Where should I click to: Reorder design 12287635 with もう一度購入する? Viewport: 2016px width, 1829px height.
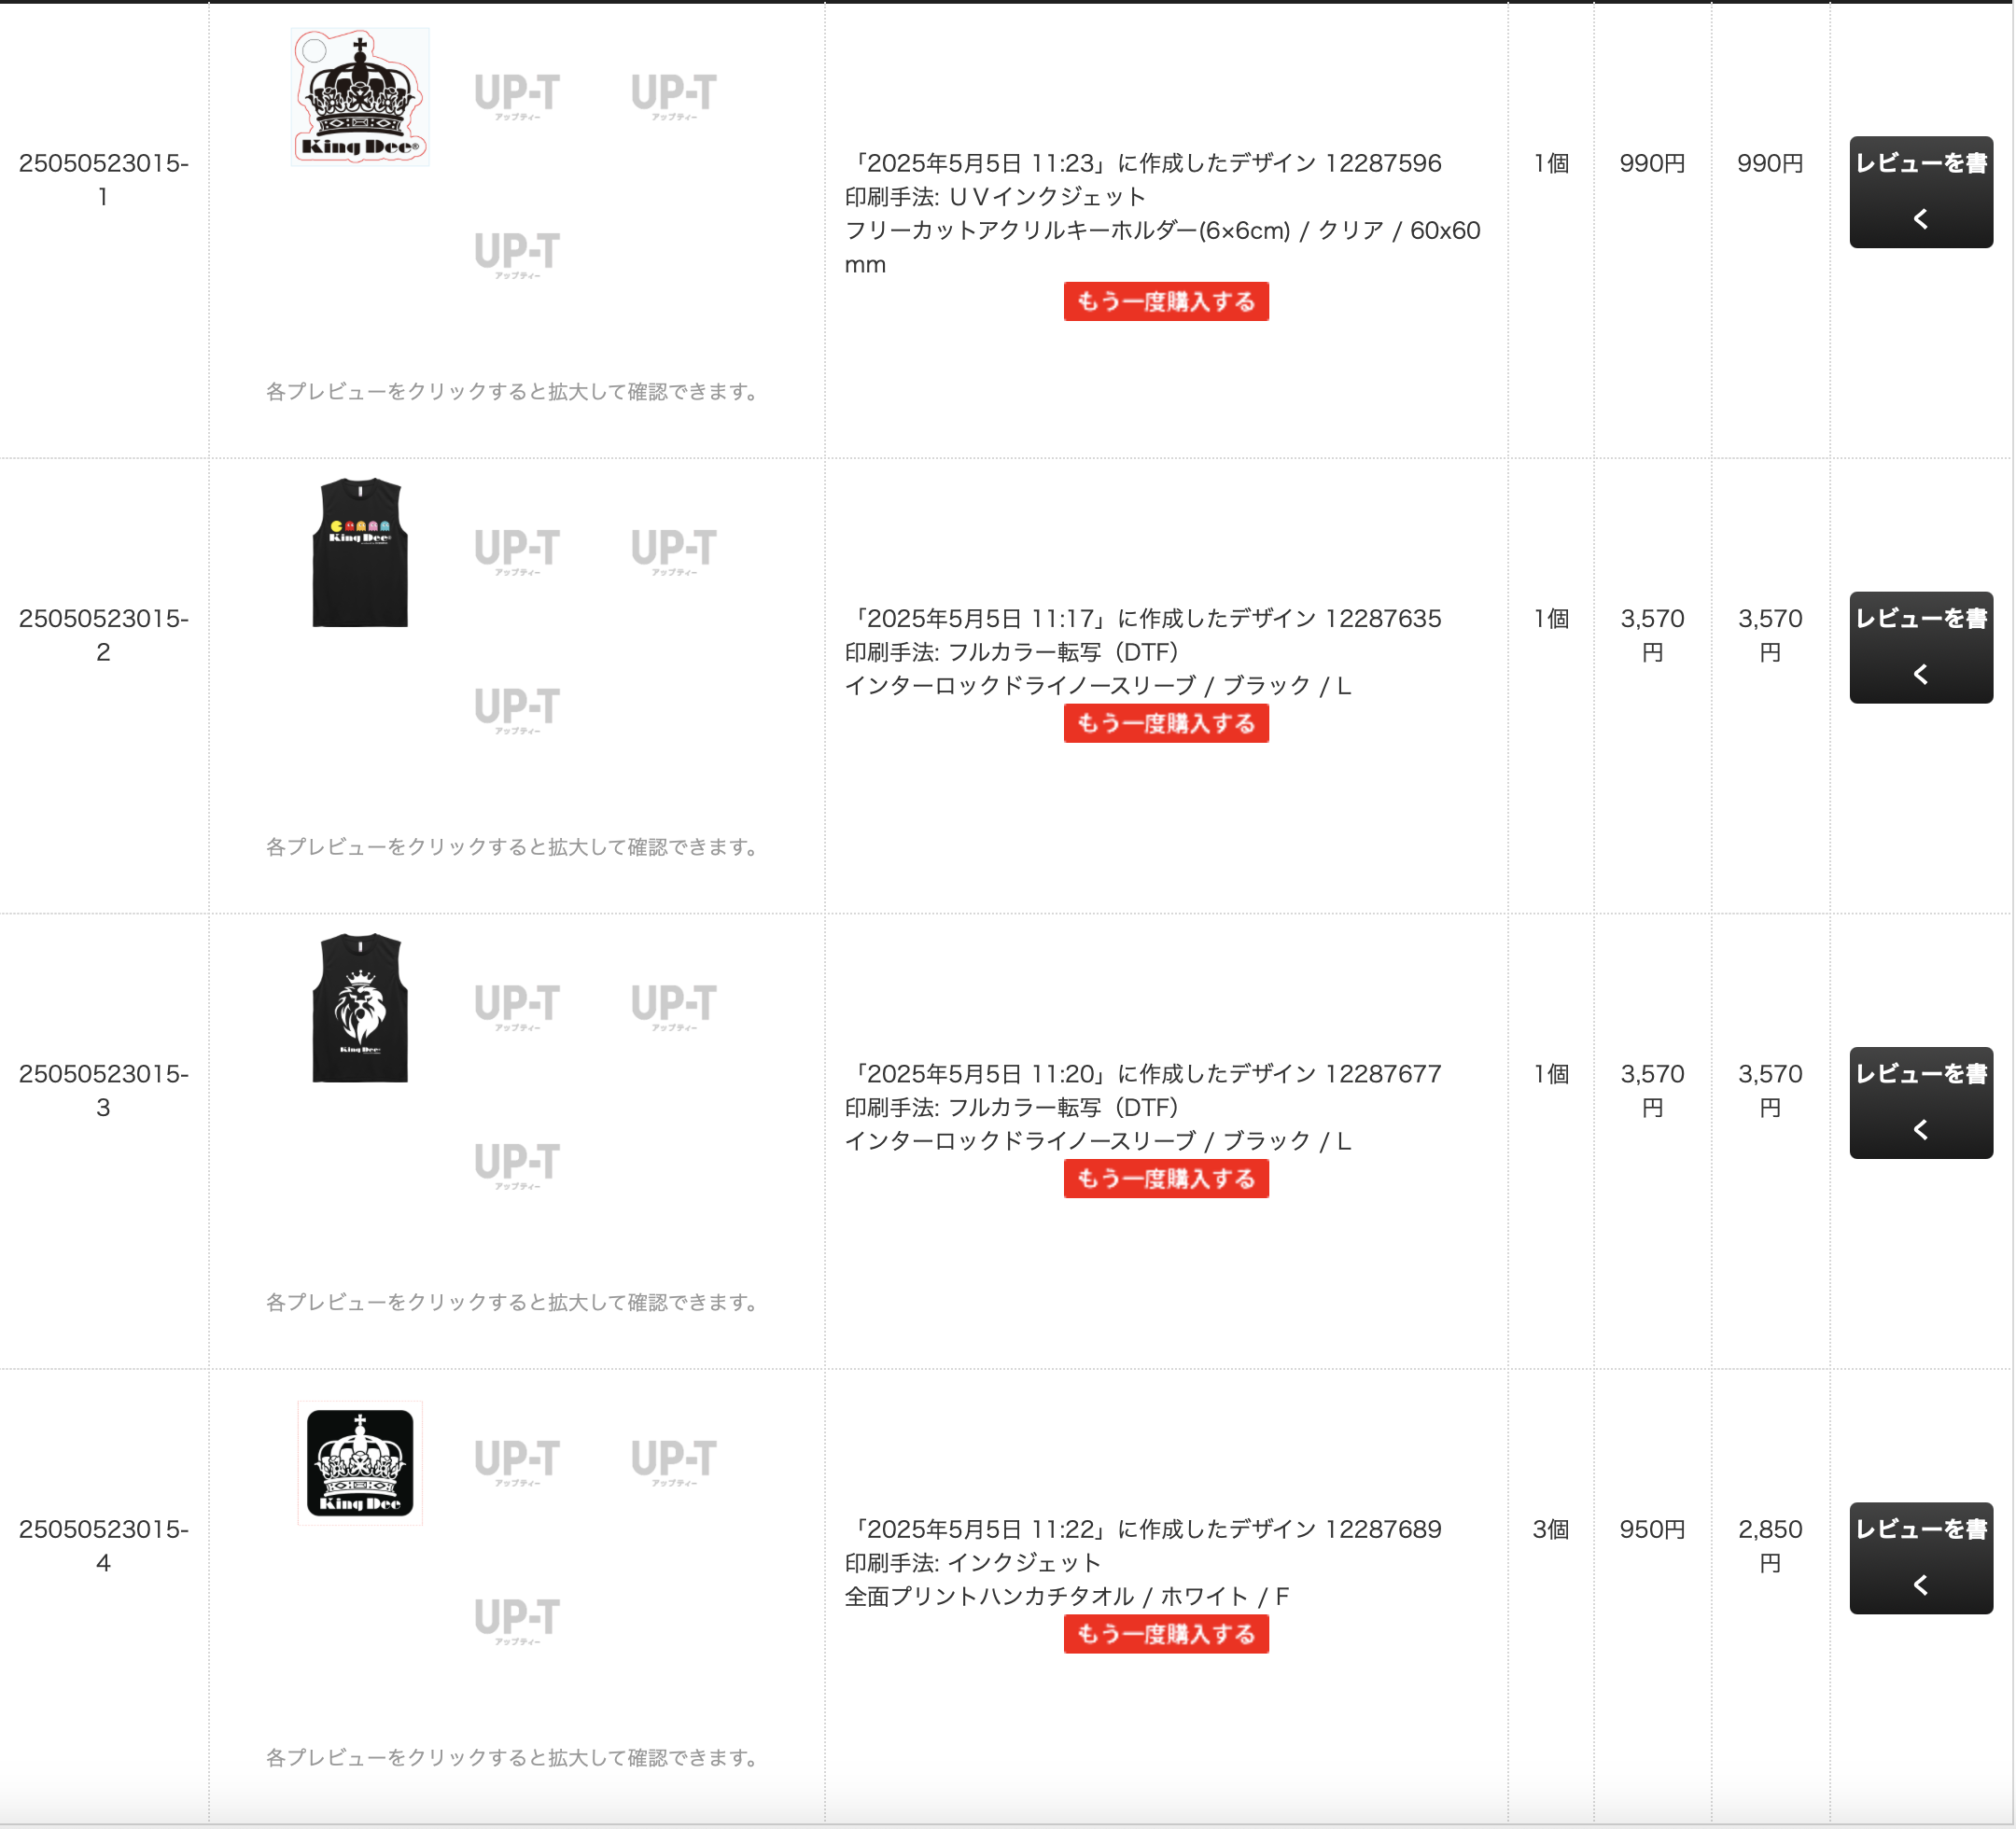[x=1166, y=723]
